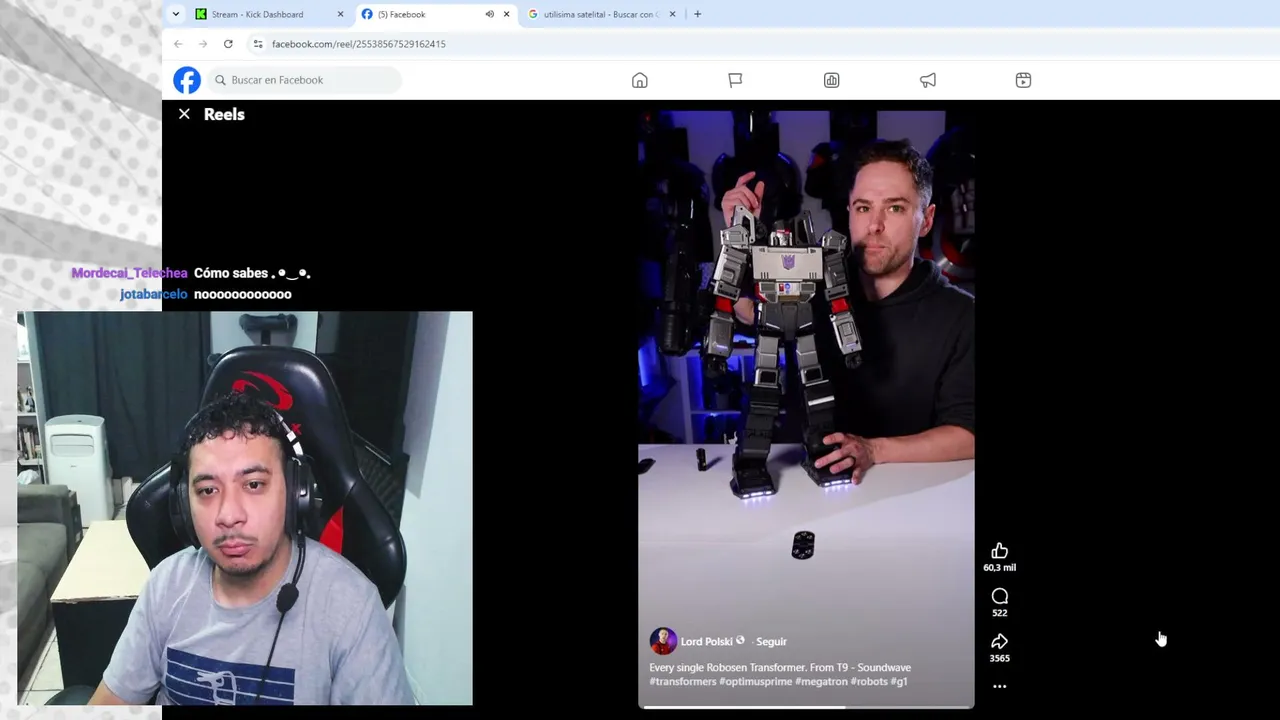Close the utilisima satelital Google tab

(672, 14)
